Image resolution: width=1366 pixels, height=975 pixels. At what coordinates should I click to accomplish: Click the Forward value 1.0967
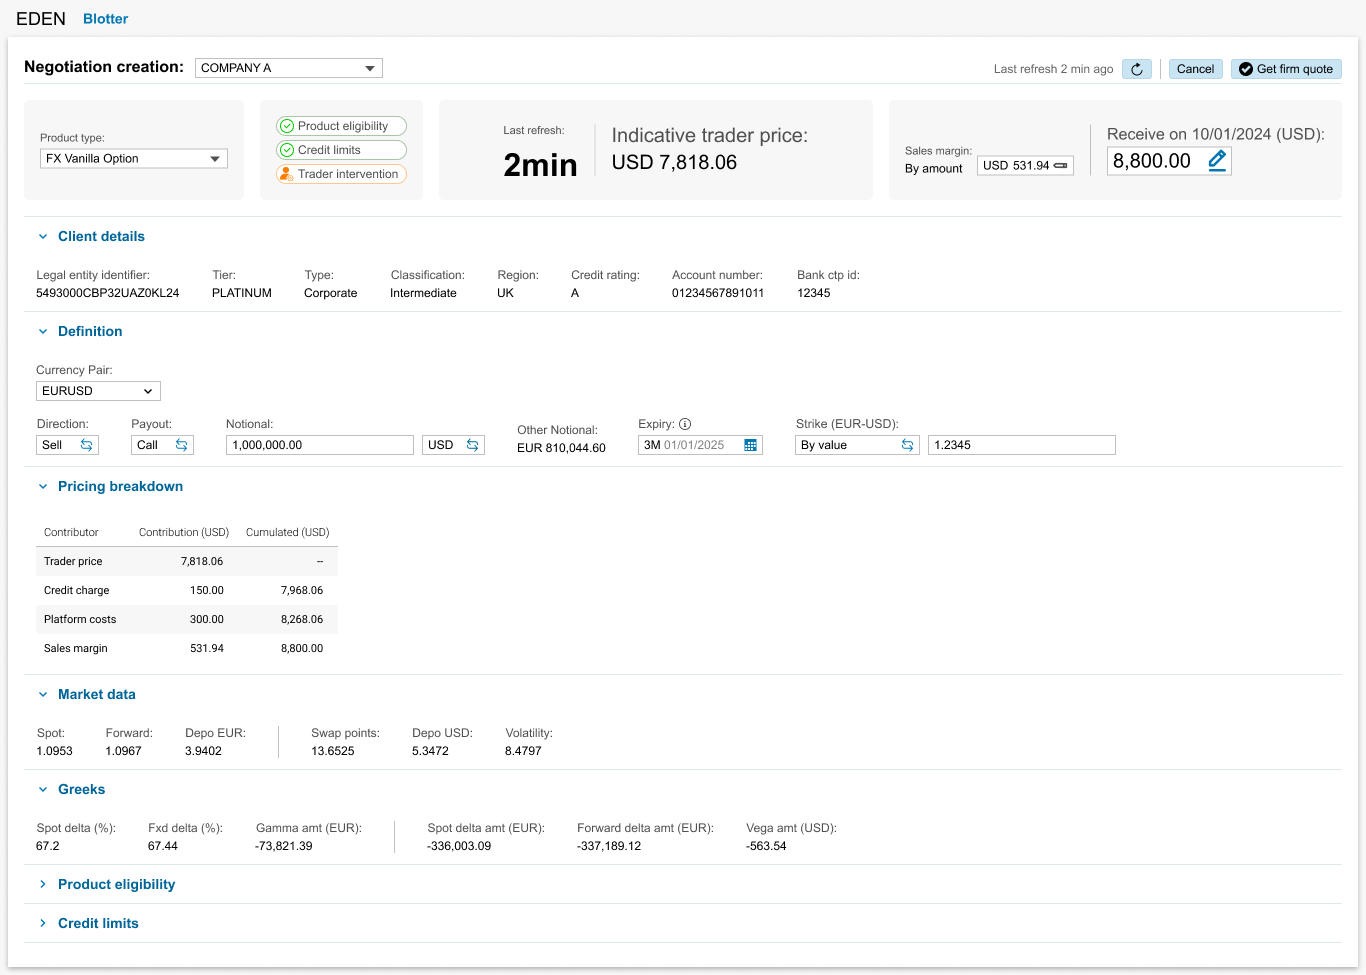pos(124,751)
